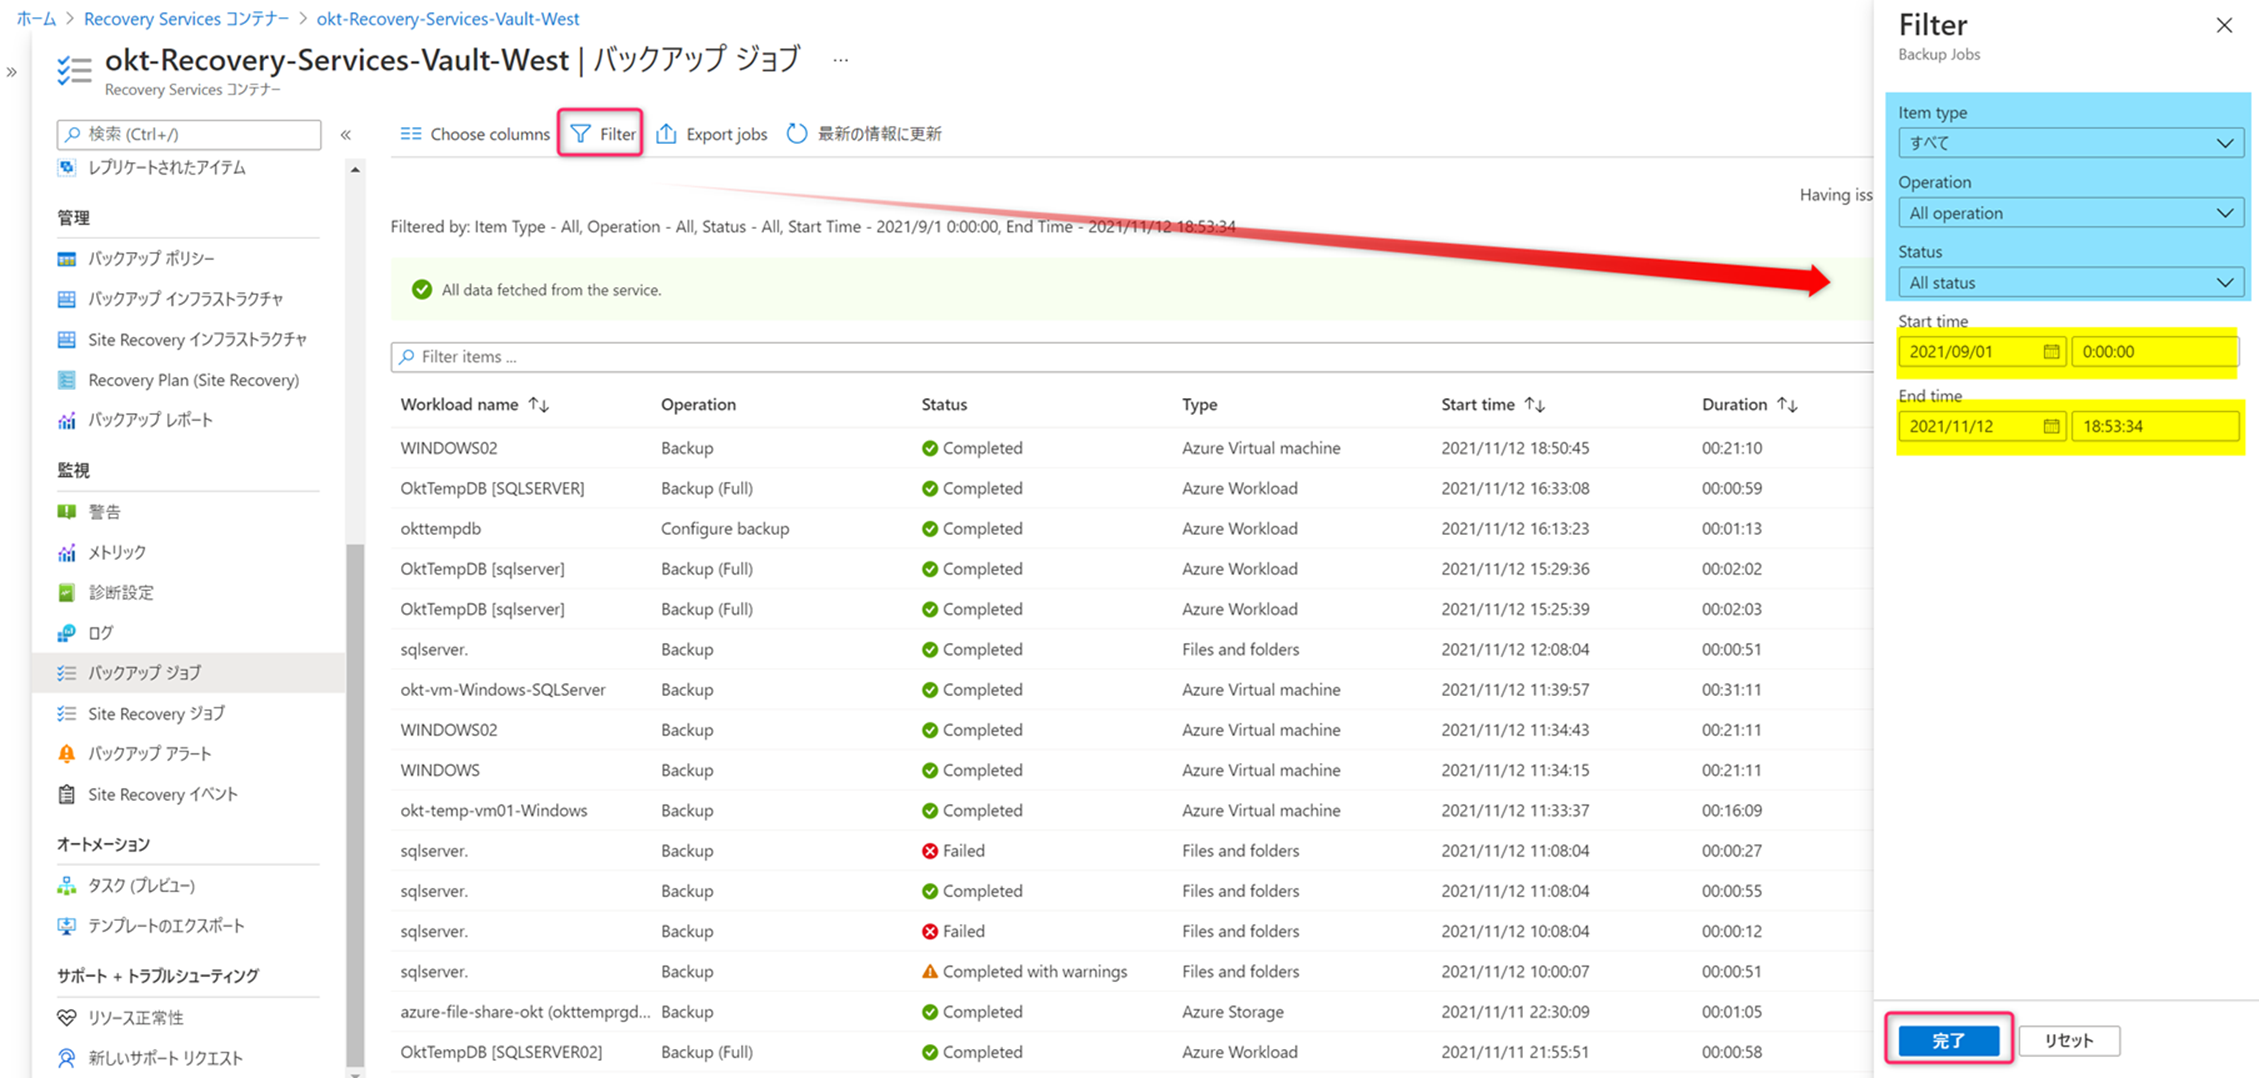The height and width of the screenshot is (1078, 2259).
Task: Click the Status column header
Action: click(944, 405)
